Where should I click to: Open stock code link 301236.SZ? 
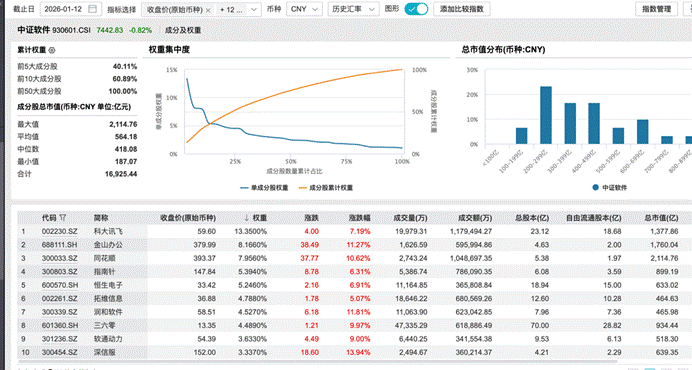[60, 339]
